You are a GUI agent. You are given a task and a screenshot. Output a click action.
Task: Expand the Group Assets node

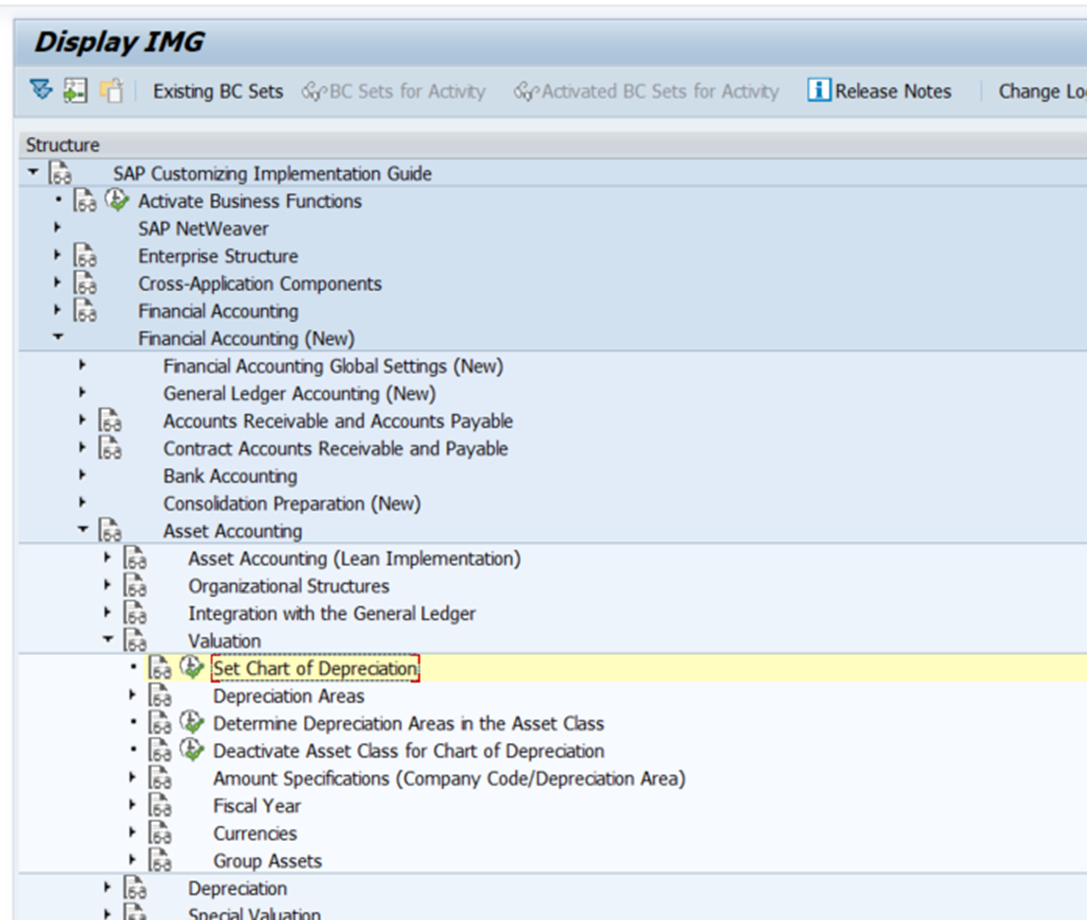pos(132,860)
